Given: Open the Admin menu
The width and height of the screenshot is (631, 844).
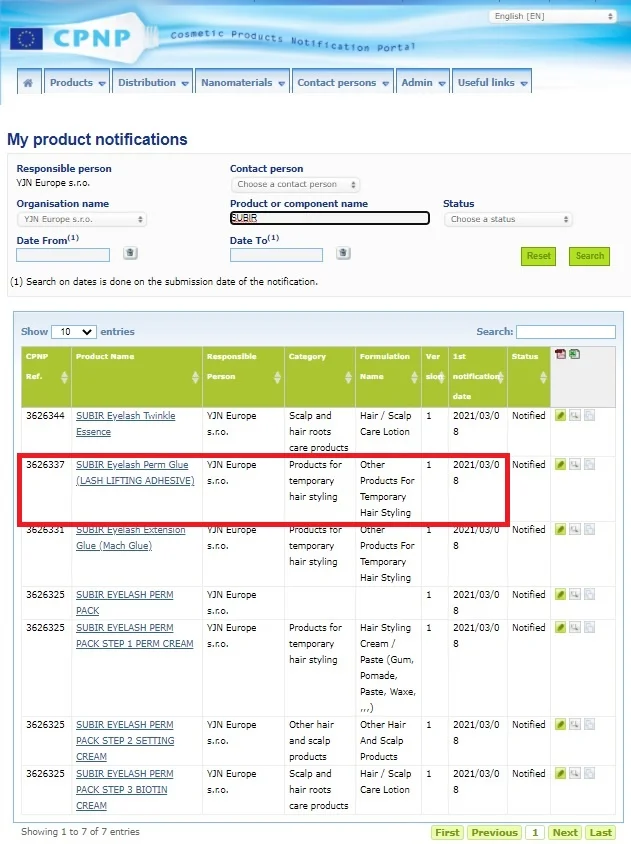Looking at the screenshot, I should [x=423, y=82].
